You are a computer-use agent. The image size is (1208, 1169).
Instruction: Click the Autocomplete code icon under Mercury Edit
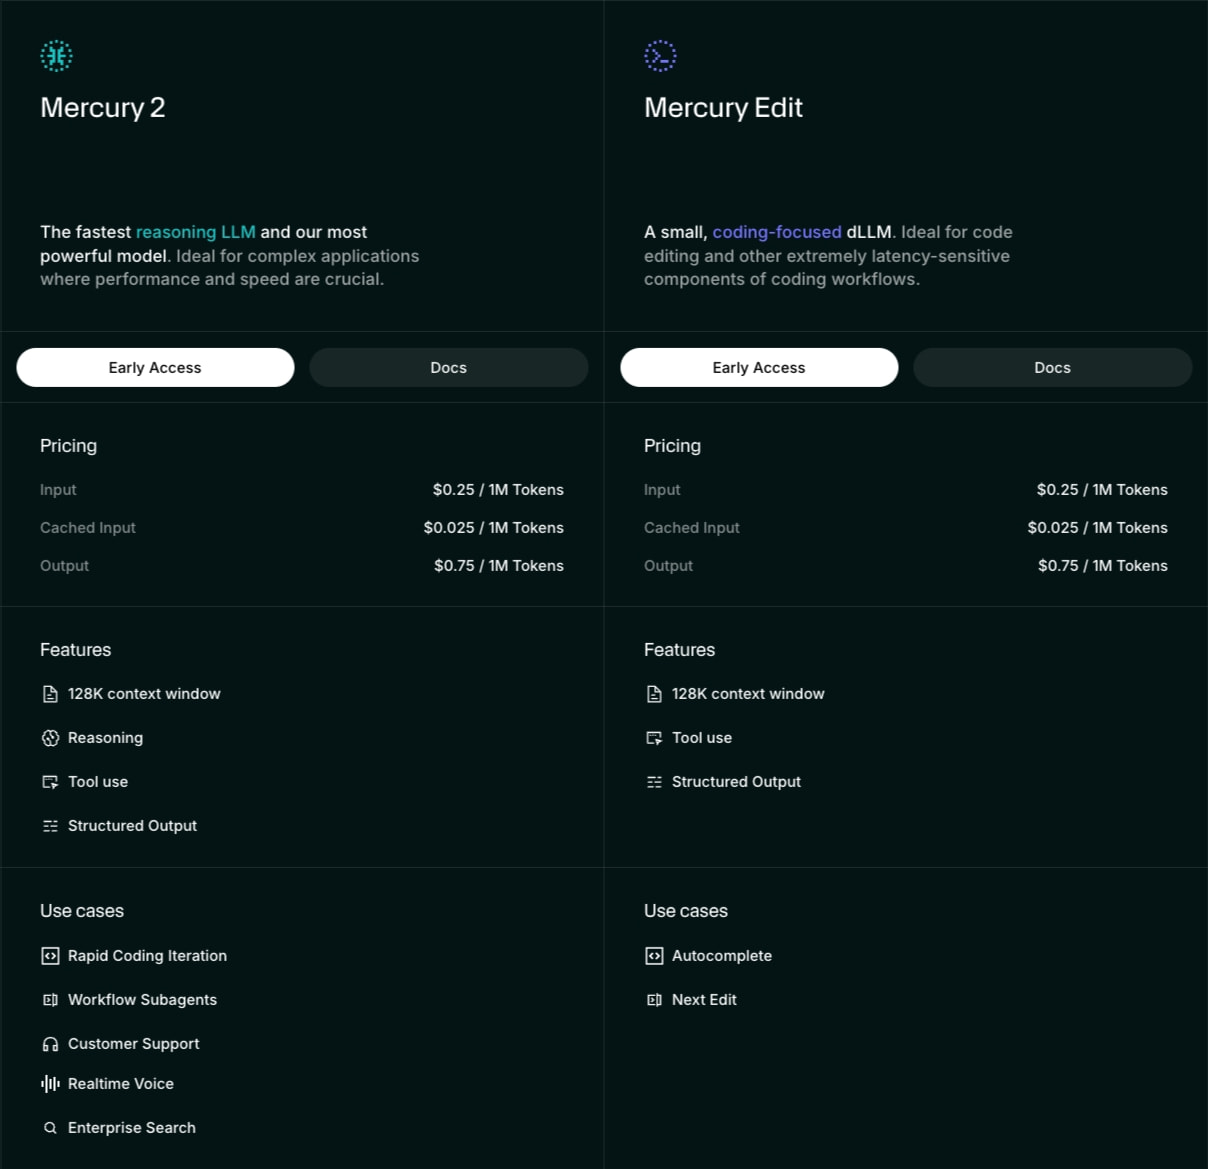tap(654, 956)
